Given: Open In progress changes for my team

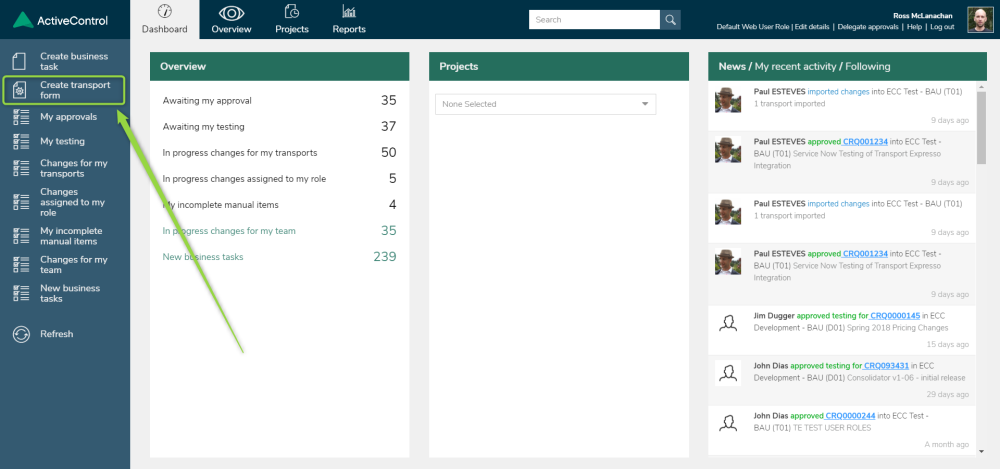Looking at the screenshot, I should coord(229,231).
